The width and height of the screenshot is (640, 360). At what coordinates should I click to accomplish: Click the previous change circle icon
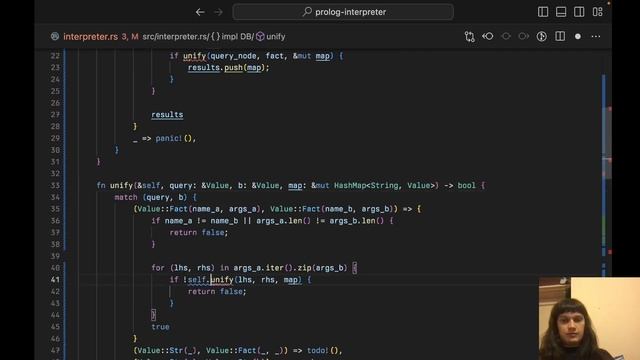506,37
